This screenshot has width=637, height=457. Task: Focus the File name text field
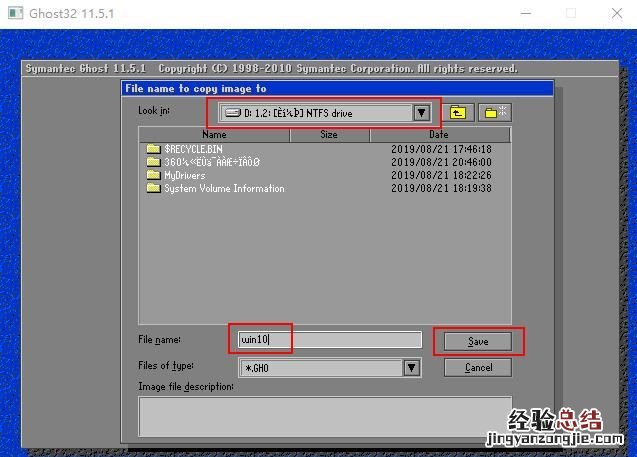pos(330,340)
